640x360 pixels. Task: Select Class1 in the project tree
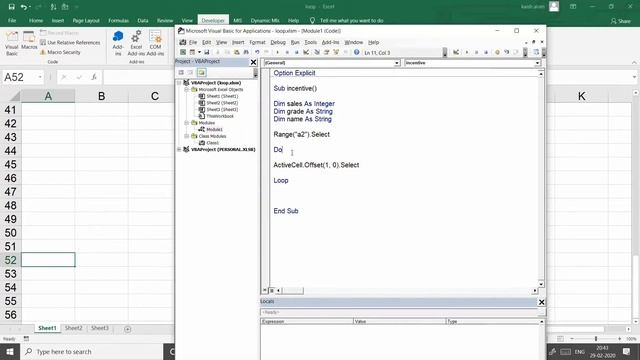click(212, 143)
